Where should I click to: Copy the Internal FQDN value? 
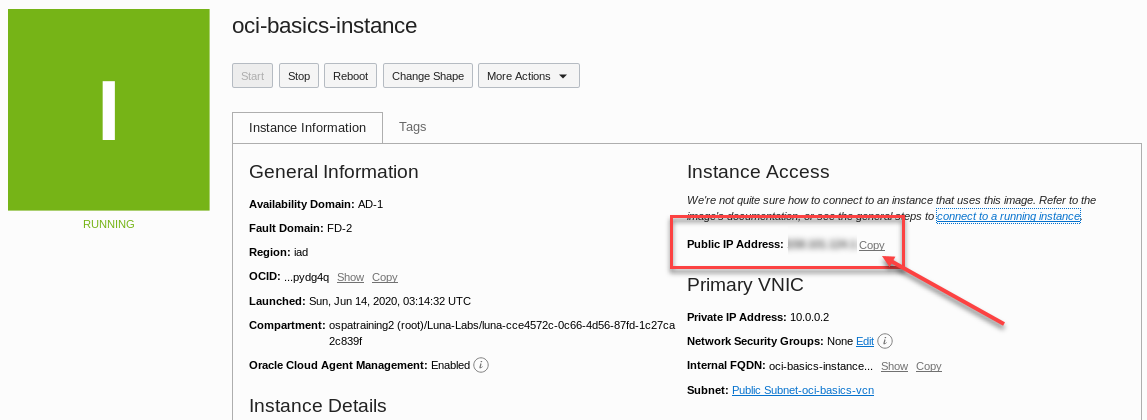click(929, 366)
